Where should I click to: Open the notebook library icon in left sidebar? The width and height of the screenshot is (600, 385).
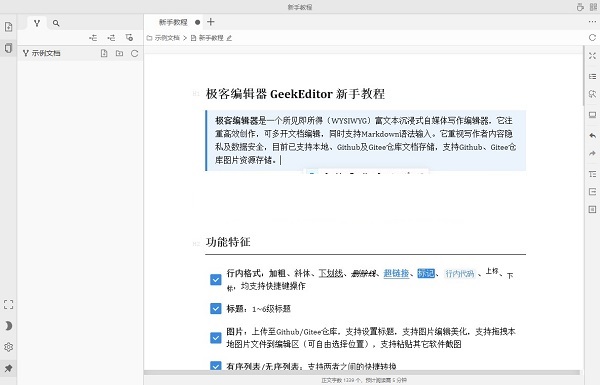pos(8,48)
